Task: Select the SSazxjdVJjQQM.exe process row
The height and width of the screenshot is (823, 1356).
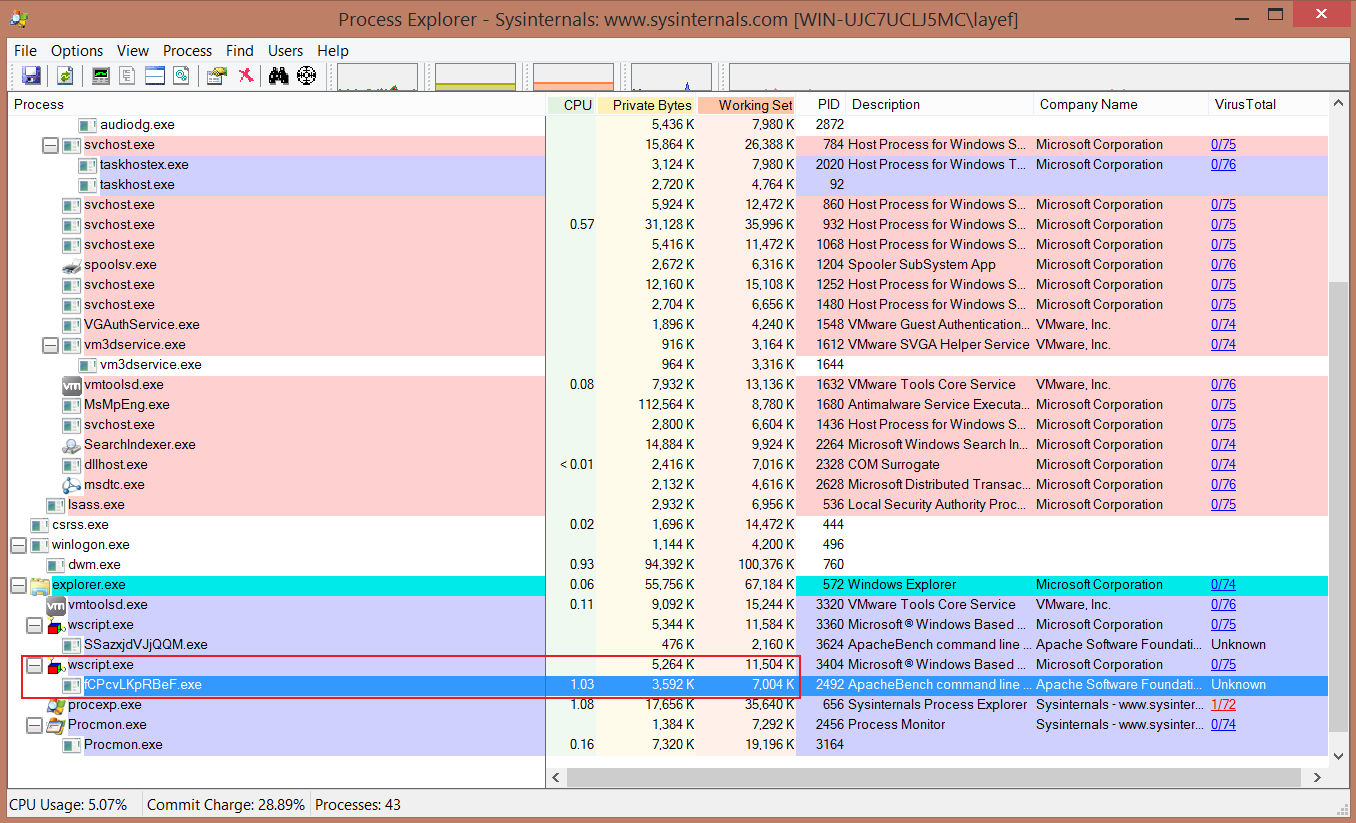Action: [x=668, y=645]
